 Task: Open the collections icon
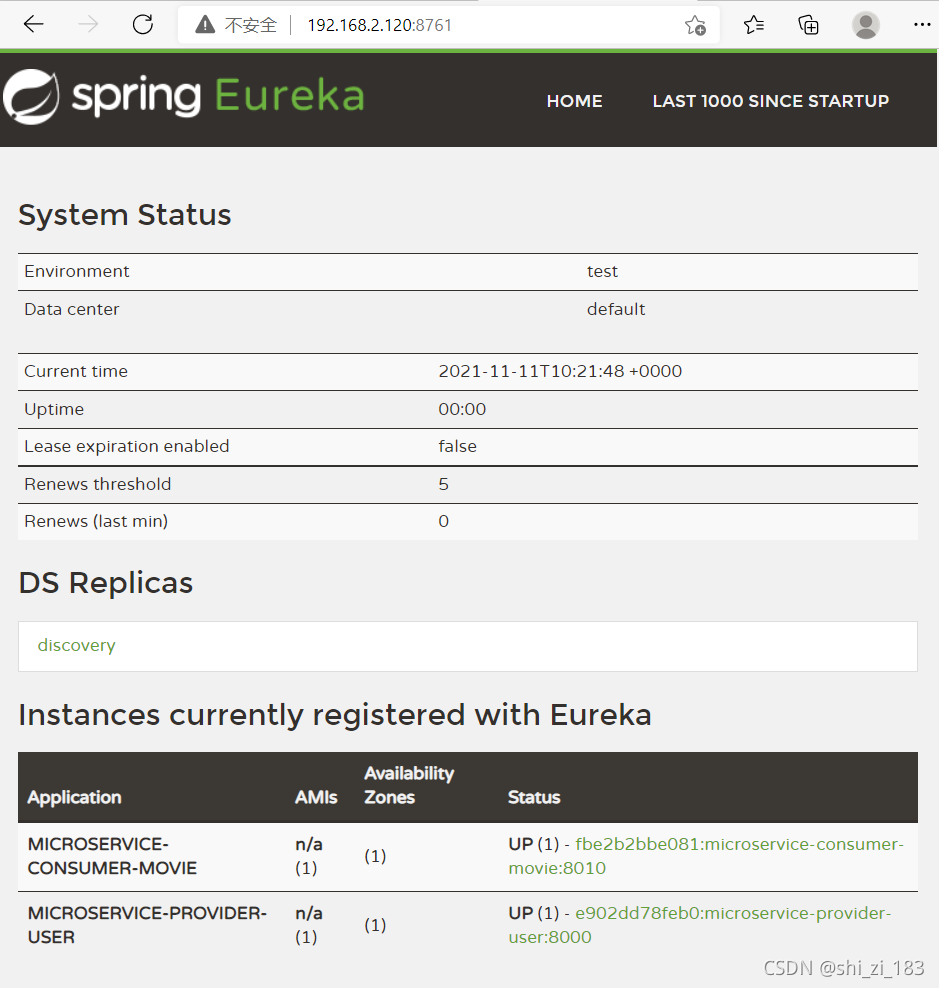point(808,25)
